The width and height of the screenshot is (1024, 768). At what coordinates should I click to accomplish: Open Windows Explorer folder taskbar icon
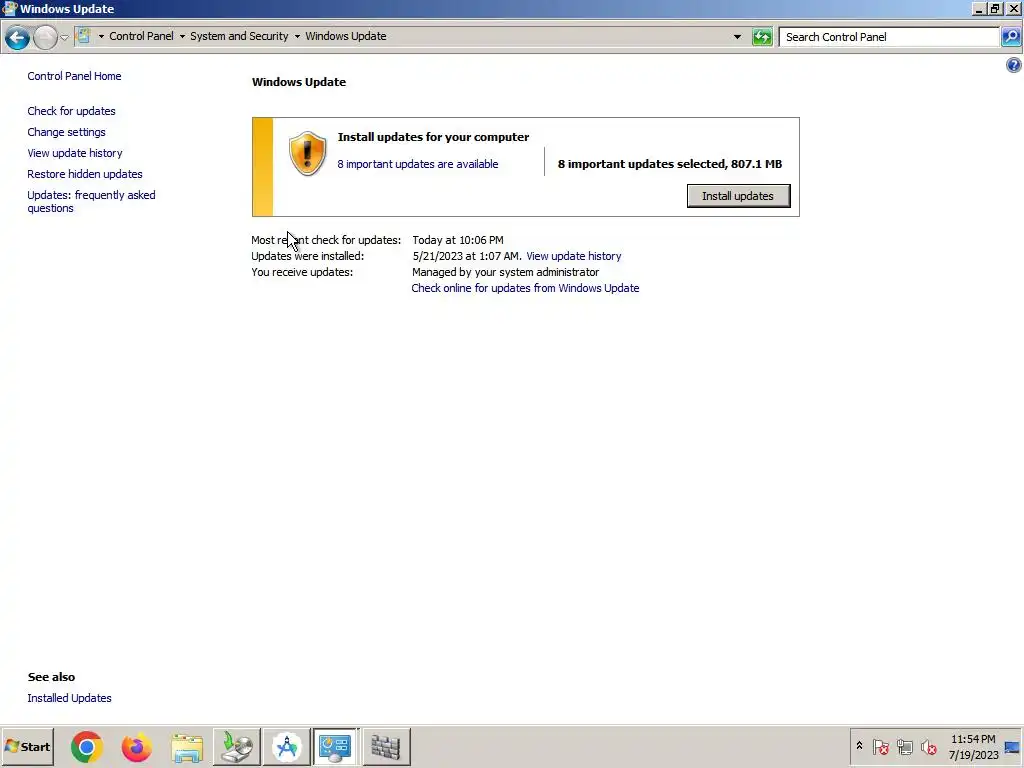click(187, 747)
